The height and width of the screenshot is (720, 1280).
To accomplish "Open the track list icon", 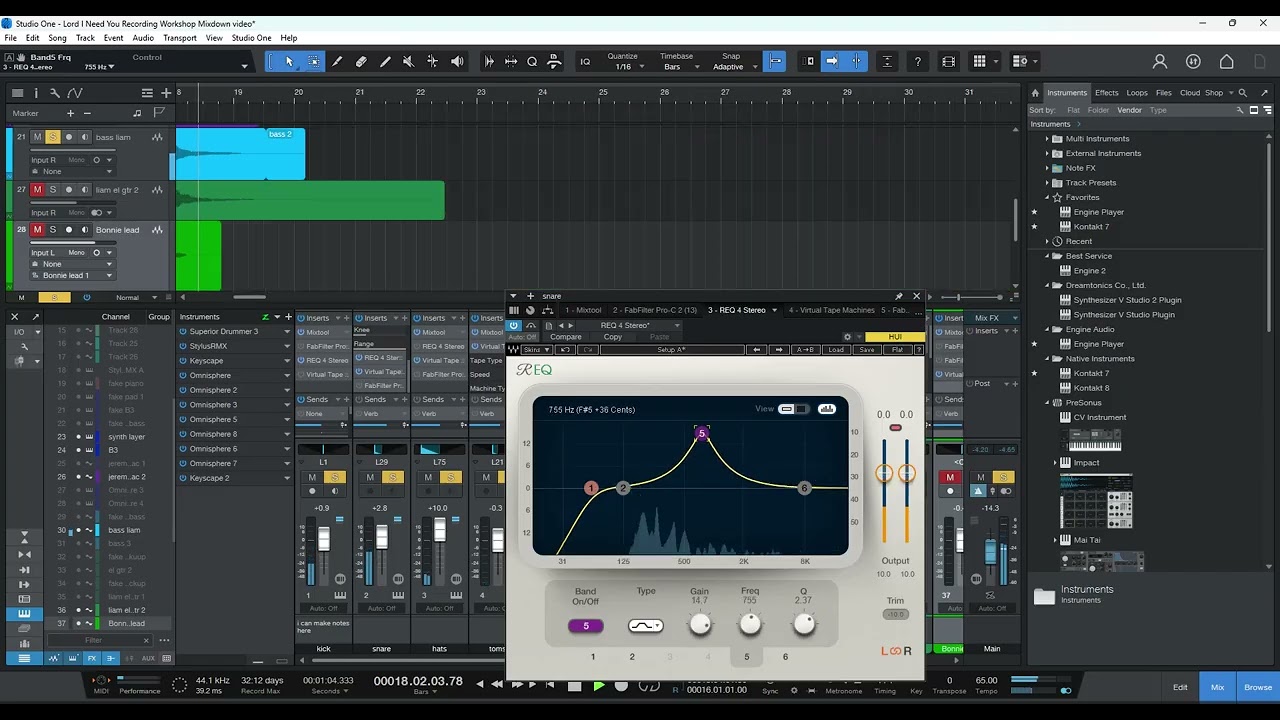I will click(17, 93).
